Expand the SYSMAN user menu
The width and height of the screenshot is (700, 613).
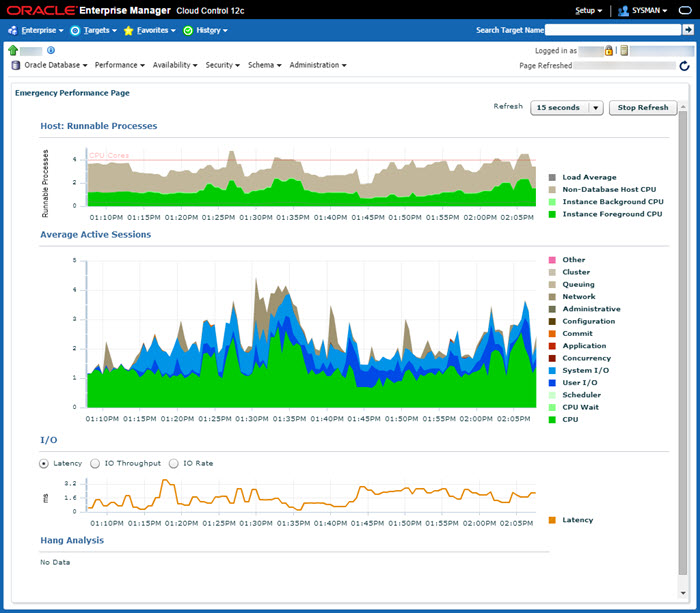(650, 10)
